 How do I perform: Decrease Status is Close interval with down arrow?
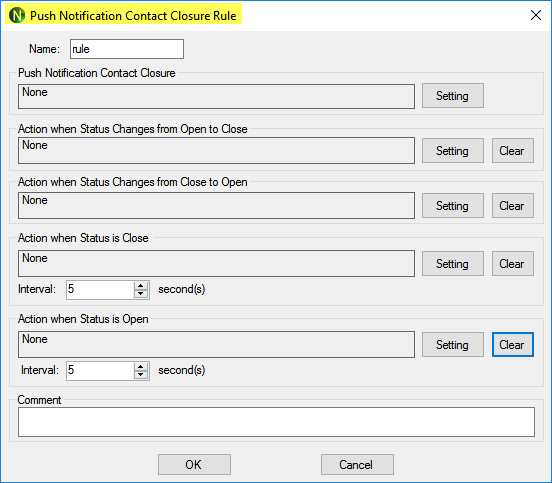pyautogui.click(x=141, y=294)
